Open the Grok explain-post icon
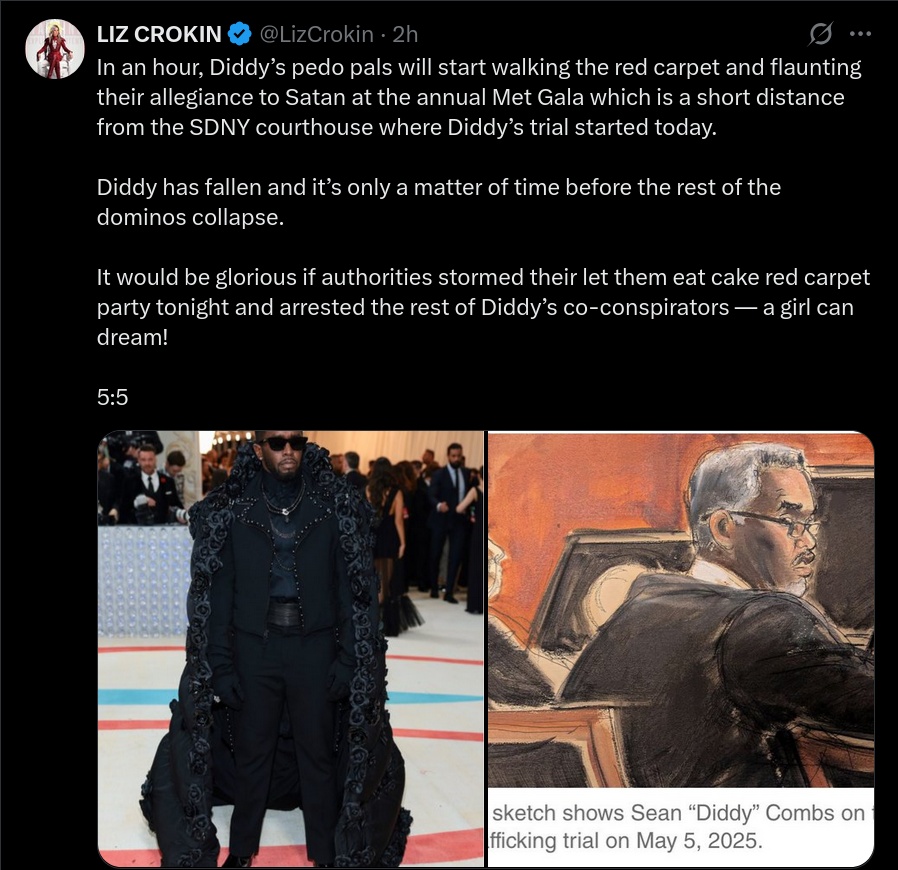The height and width of the screenshot is (870, 898). click(820, 34)
